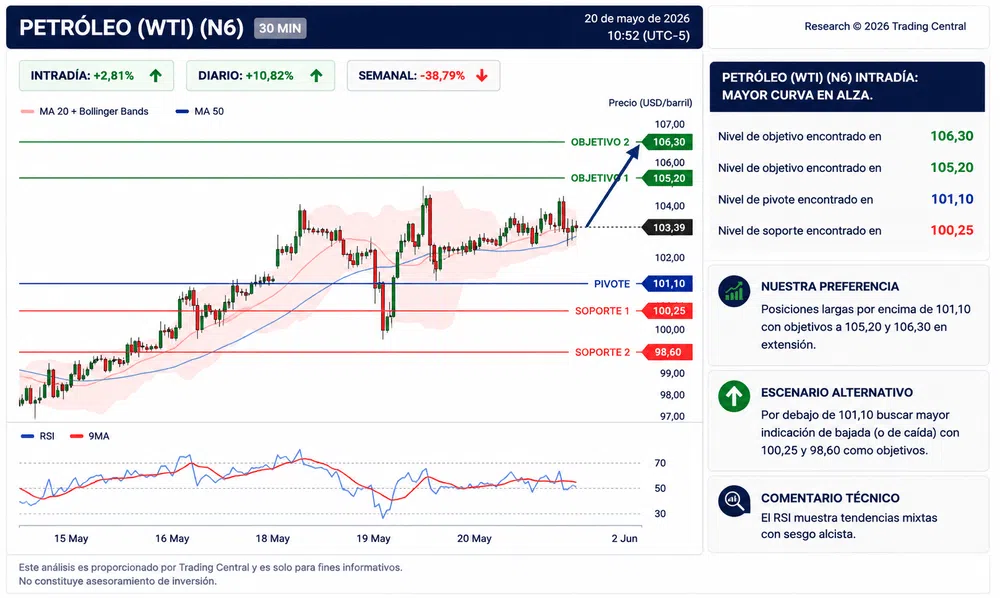Screen dimensions: 1000x598
Task: Click the 102,00 price axis label
Action: (670, 258)
